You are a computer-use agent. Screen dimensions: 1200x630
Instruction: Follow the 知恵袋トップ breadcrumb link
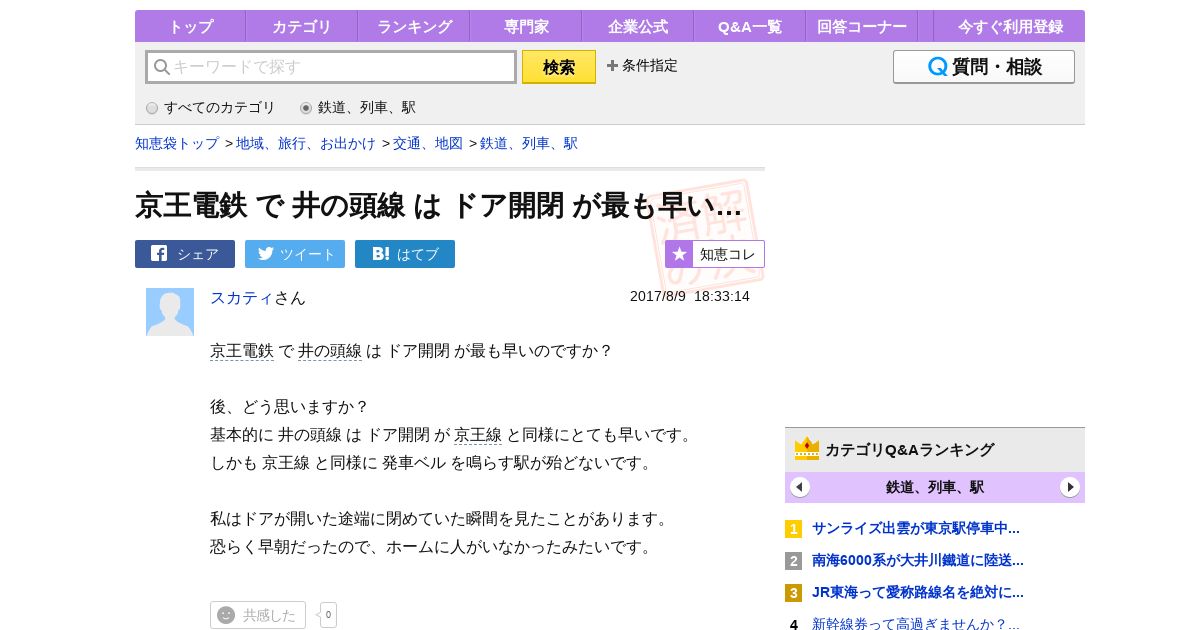pyautogui.click(x=177, y=143)
